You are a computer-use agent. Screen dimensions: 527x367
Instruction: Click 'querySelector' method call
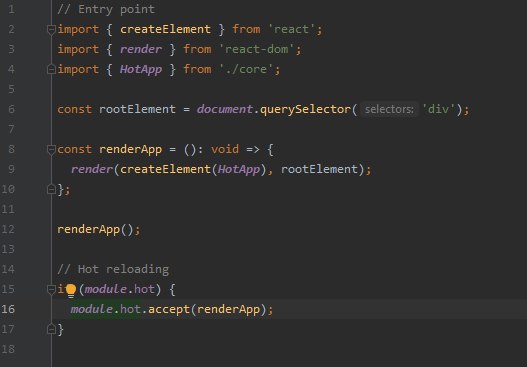[x=305, y=109]
